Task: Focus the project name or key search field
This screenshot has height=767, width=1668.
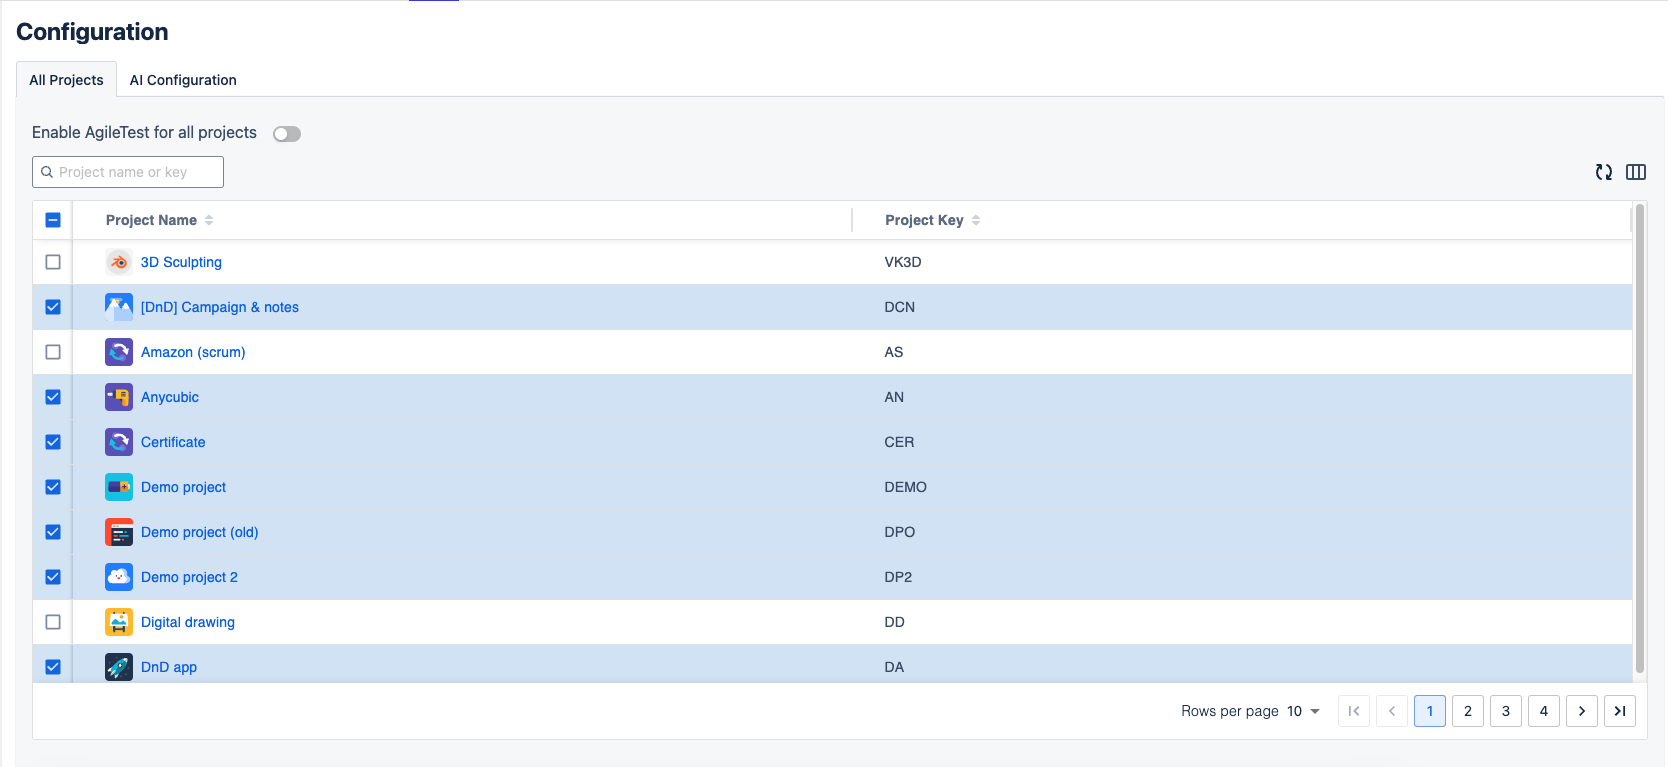Action: pyautogui.click(x=135, y=172)
